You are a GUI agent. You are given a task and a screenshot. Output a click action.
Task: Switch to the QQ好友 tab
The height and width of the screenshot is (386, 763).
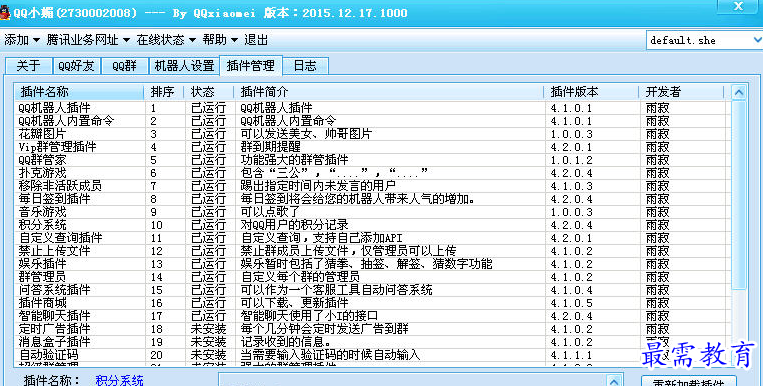[76, 66]
